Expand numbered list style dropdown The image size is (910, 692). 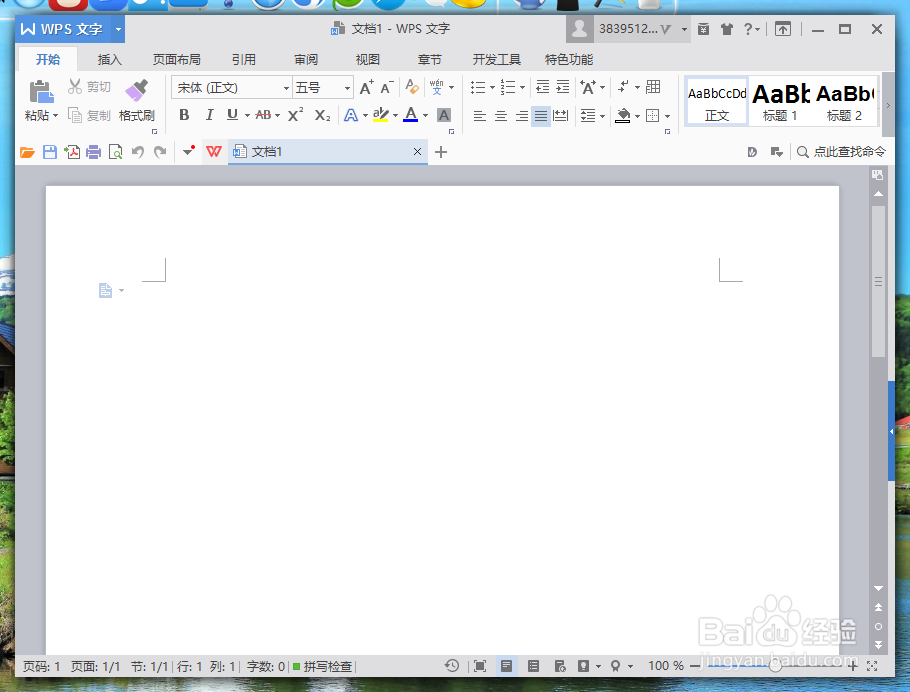pos(522,88)
